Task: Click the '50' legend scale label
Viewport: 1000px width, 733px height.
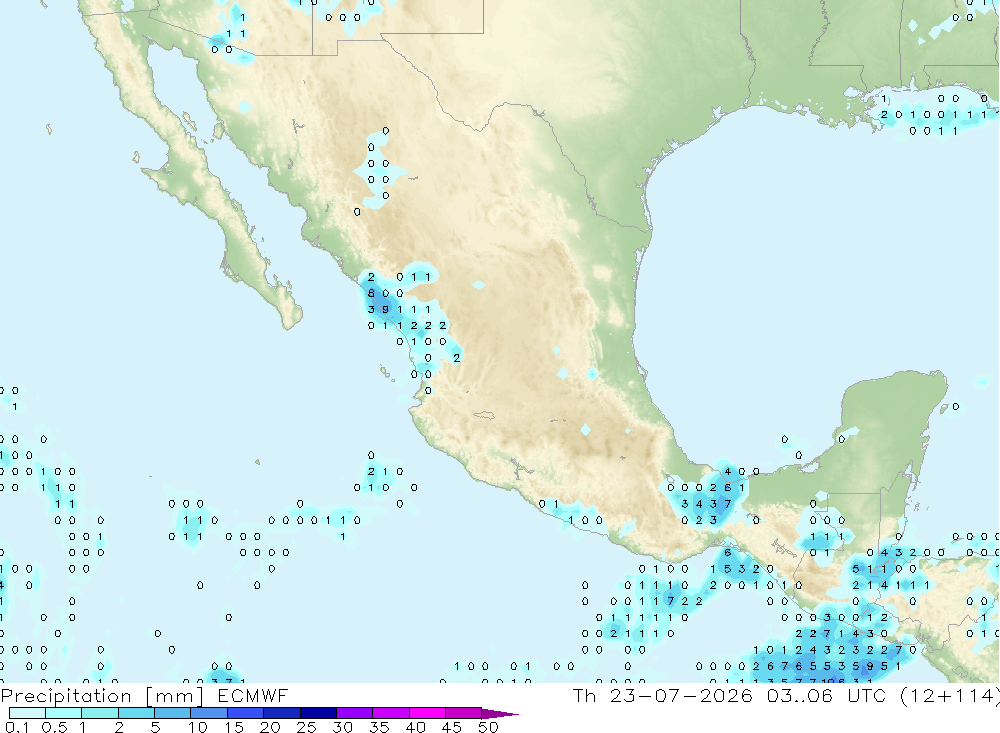Action: [x=488, y=727]
